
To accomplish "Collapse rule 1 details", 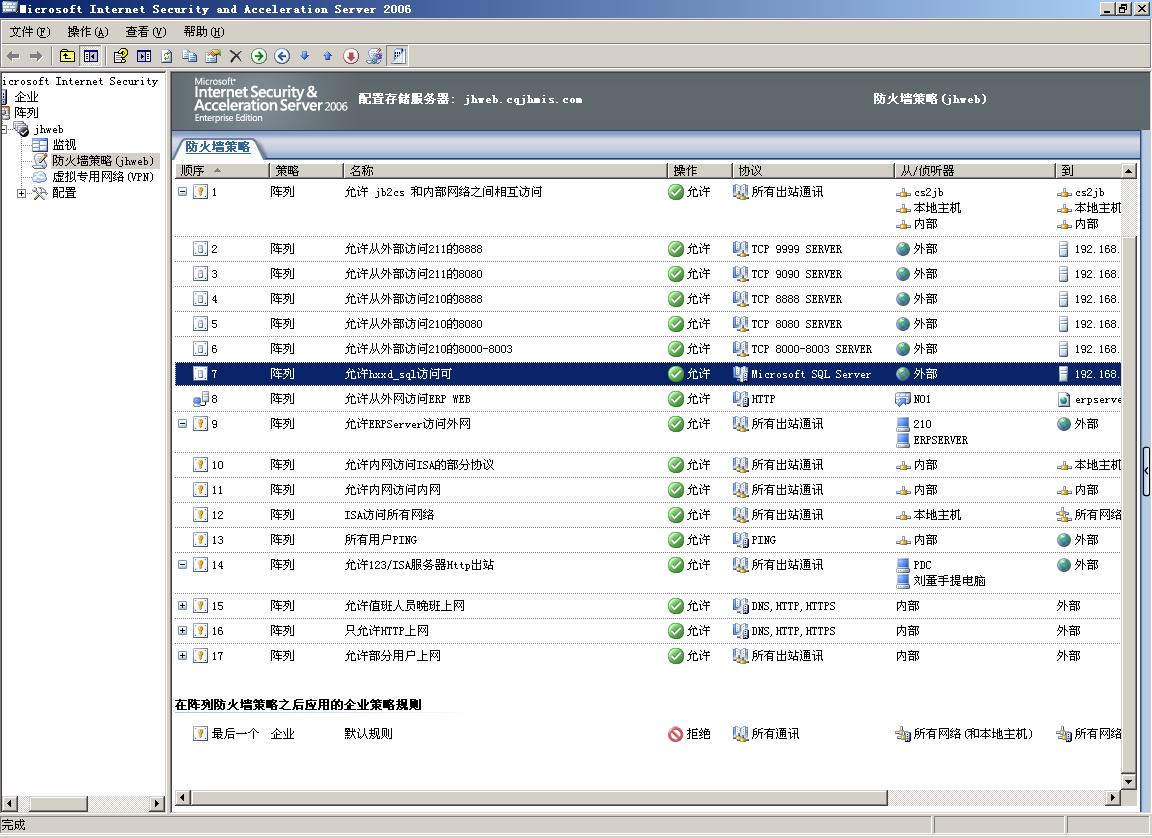I will pos(182,192).
